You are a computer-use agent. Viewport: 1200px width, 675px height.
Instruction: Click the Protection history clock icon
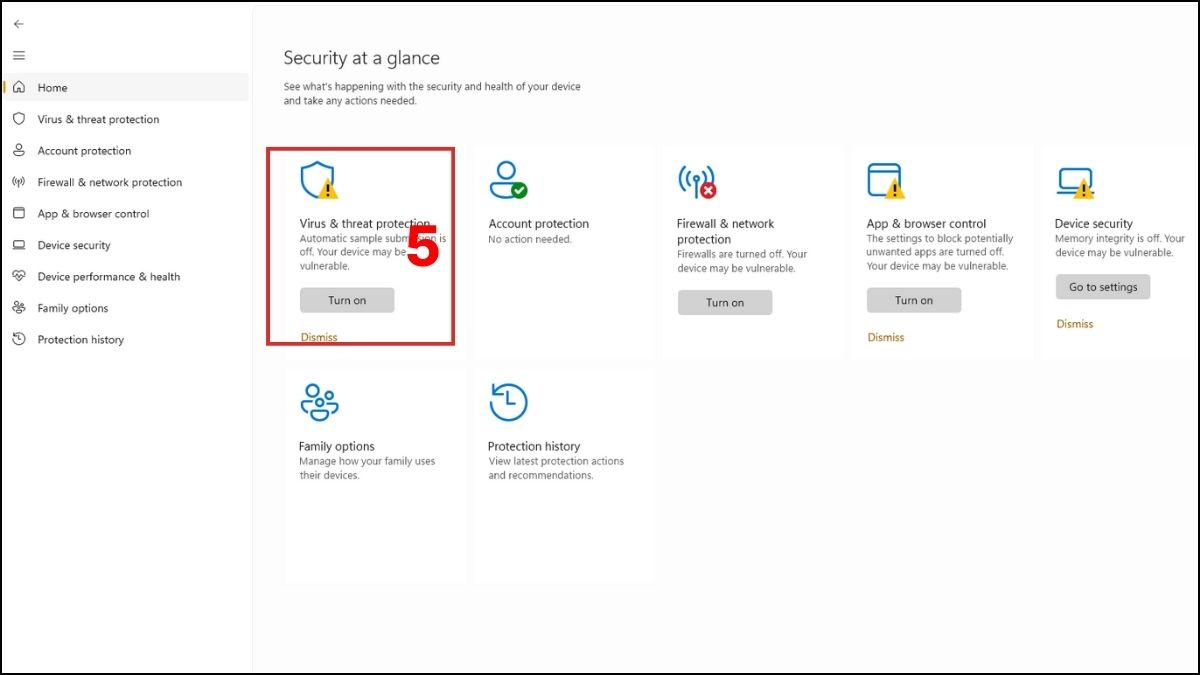[x=508, y=402]
